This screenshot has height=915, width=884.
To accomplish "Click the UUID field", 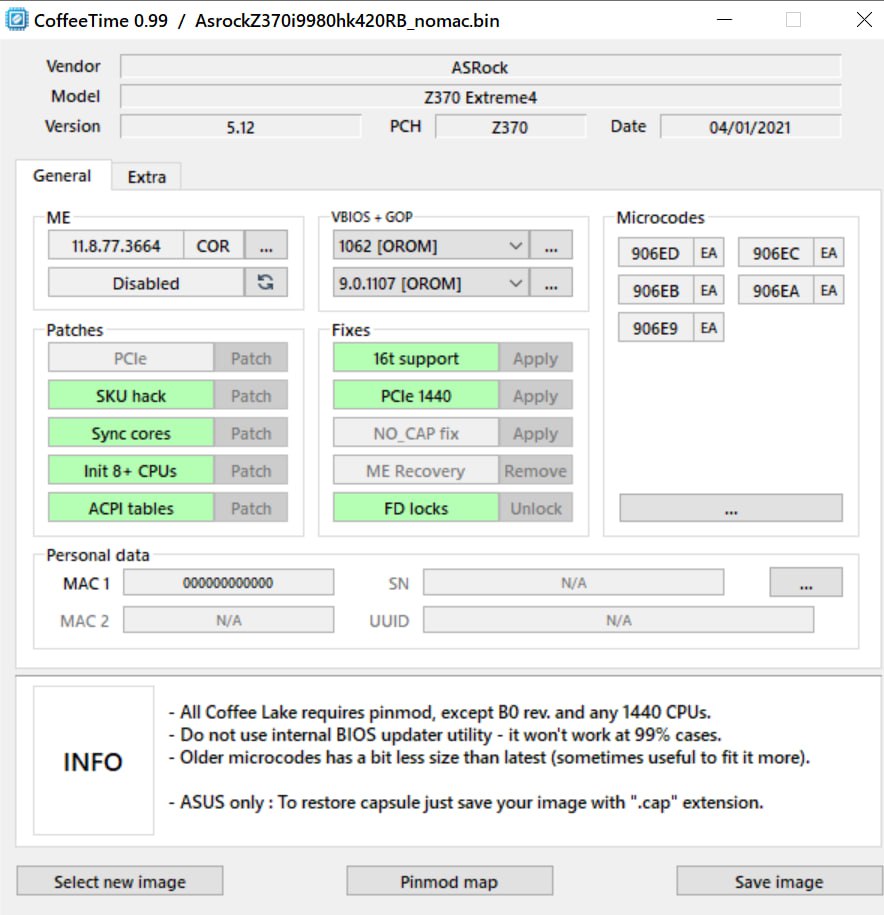I will pos(619,620).
